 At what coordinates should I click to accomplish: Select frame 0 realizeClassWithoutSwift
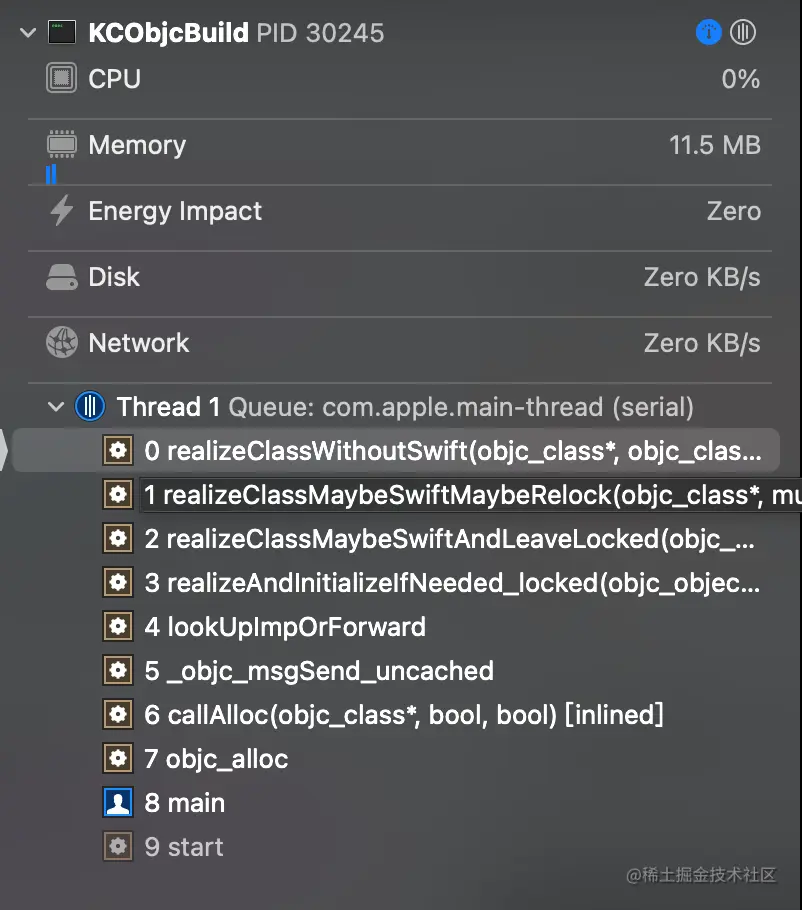click(x=396, y=450)
